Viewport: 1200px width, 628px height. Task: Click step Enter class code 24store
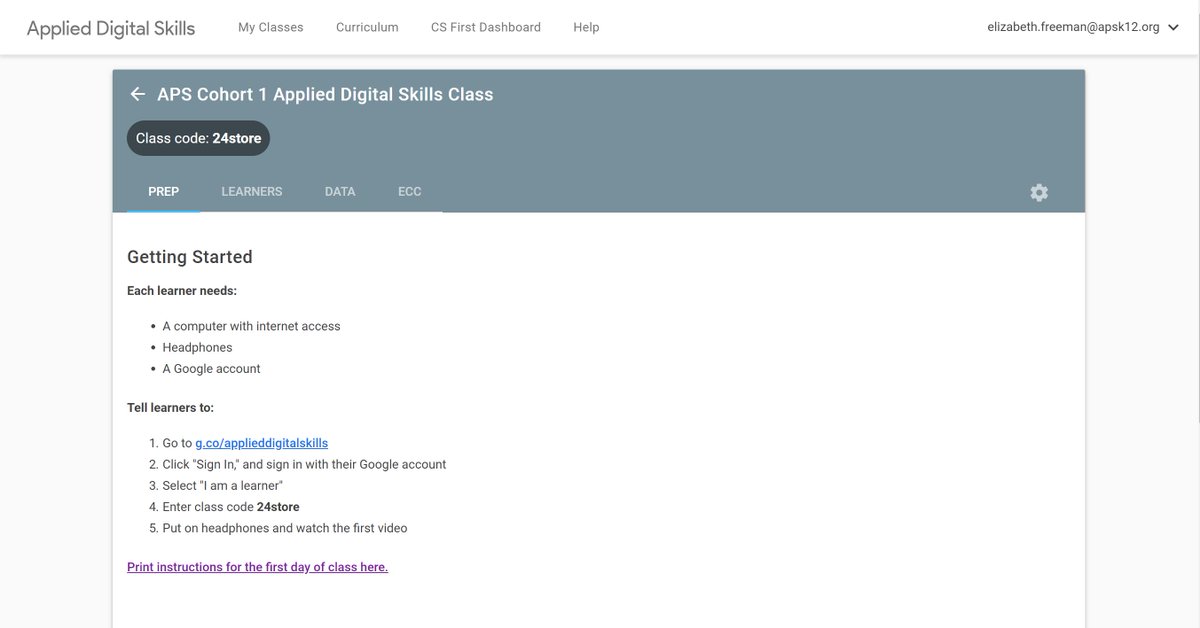(231, 506)
